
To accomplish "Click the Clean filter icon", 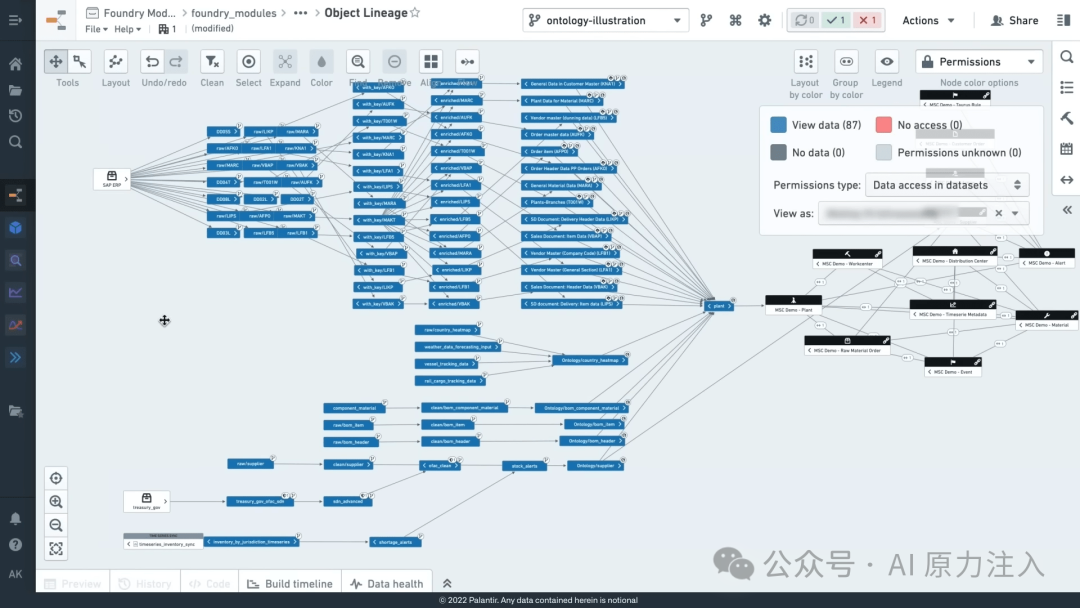I will (x=212, y=62).
